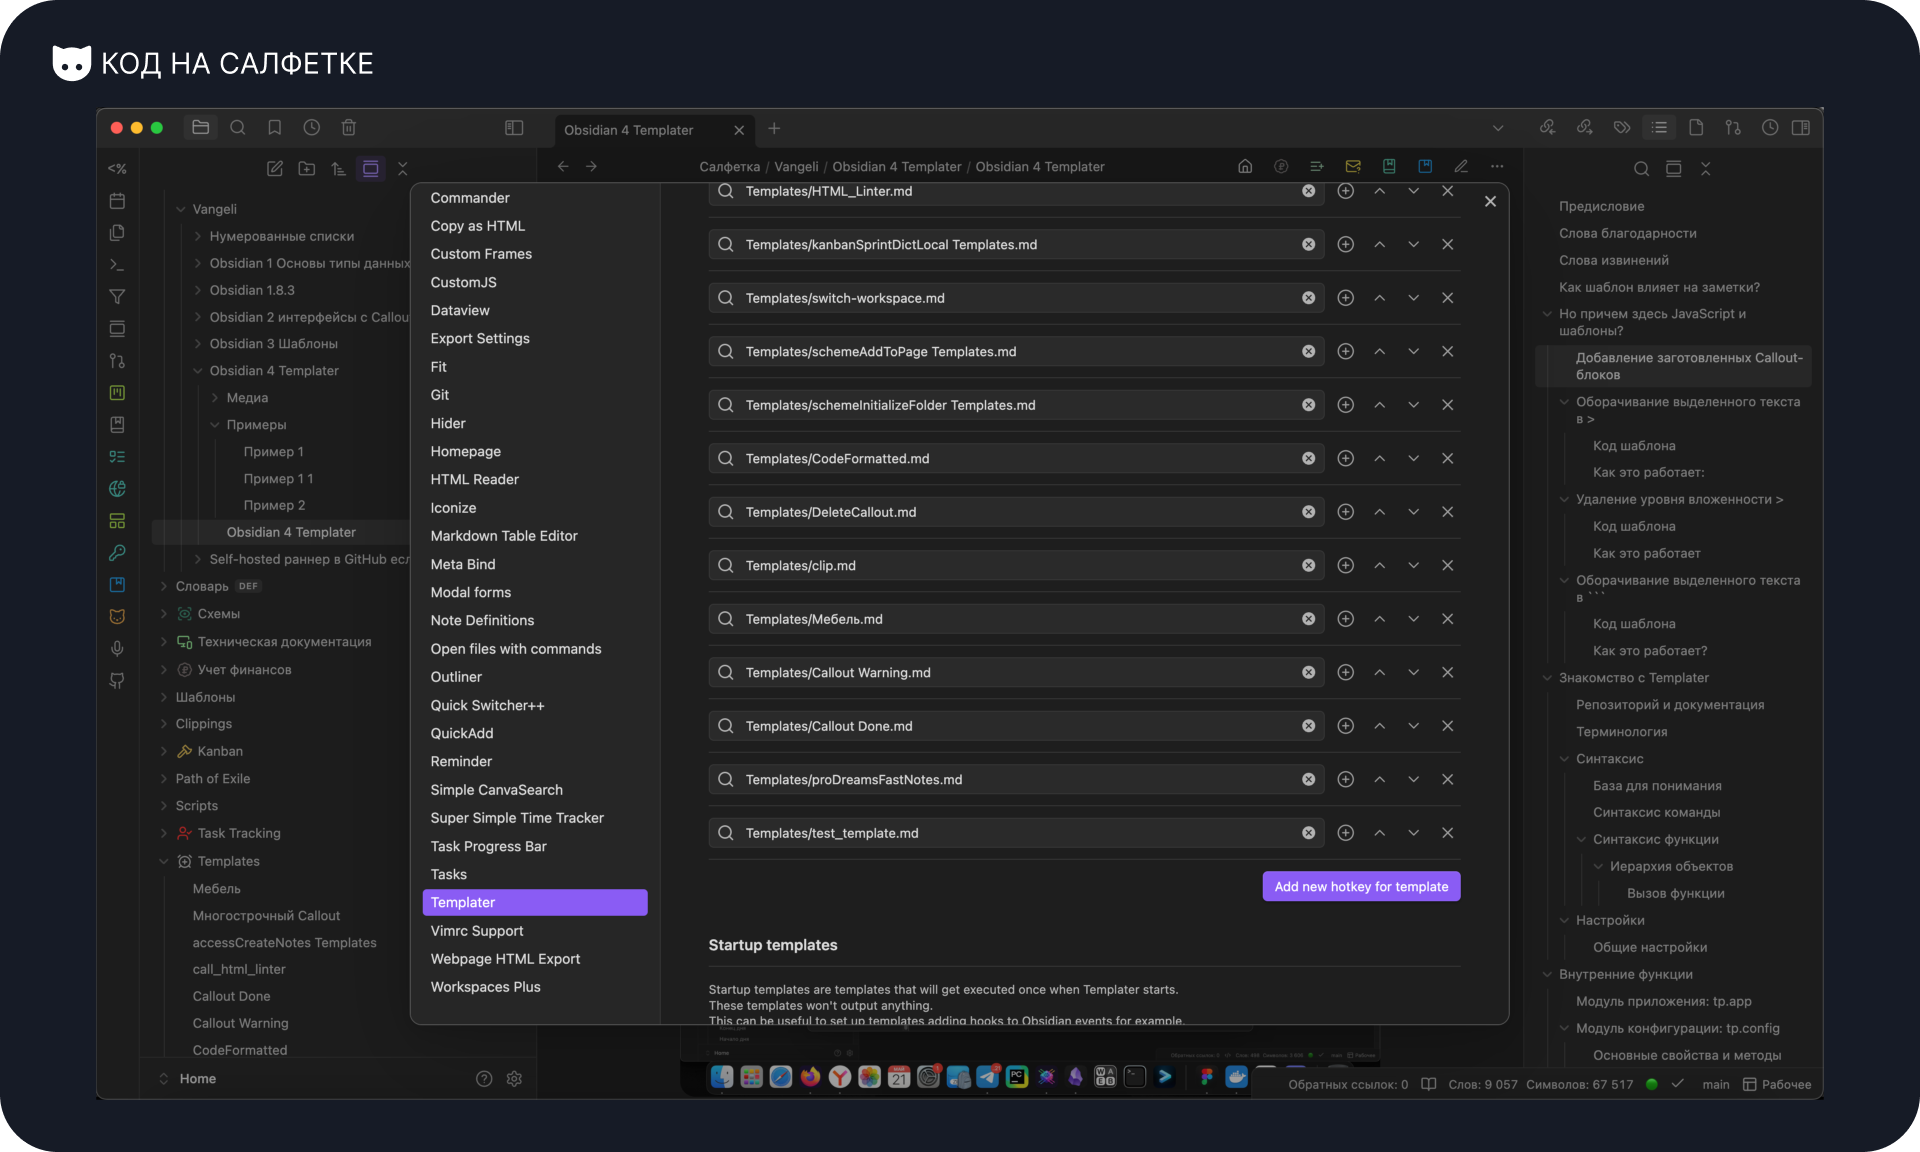Jump to Терминология heading in outline

pyautogui.click(x=1622, y=733)
